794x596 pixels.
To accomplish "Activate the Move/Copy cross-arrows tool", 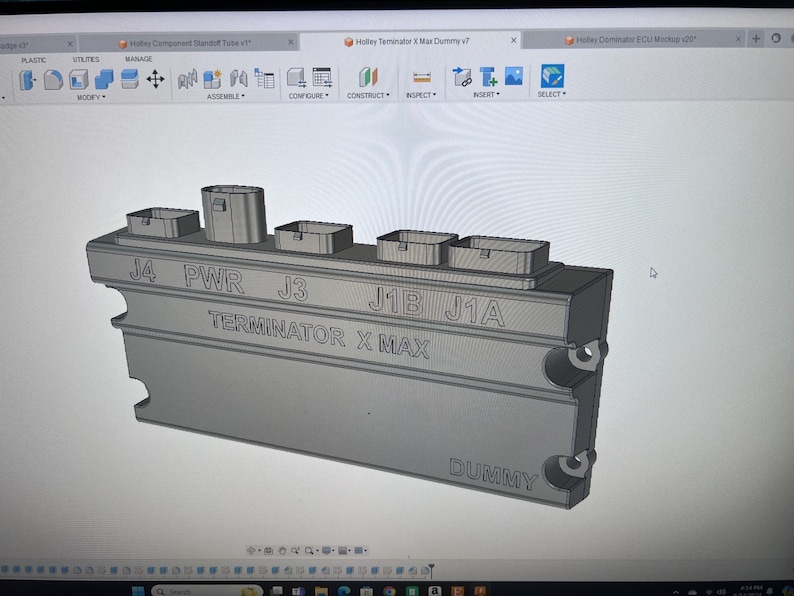I will (x=155, y=80).
